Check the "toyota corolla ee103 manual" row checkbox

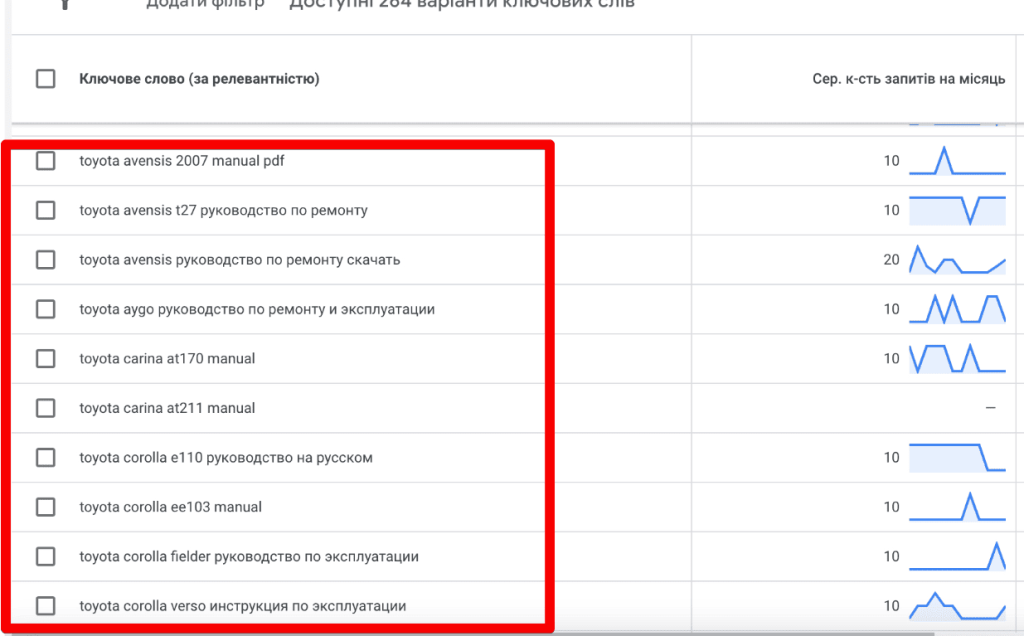45,507
